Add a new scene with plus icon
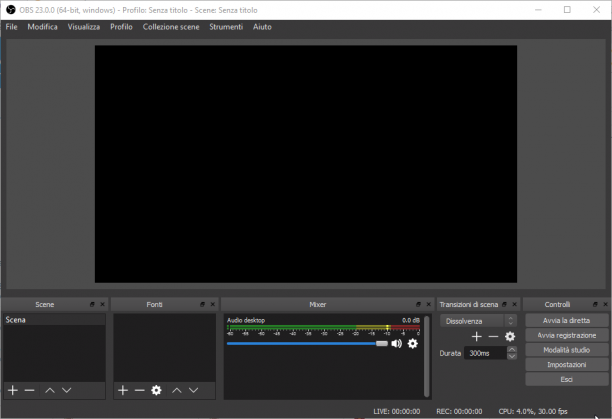This screenshot has width=612, height=419. point(13,390)
